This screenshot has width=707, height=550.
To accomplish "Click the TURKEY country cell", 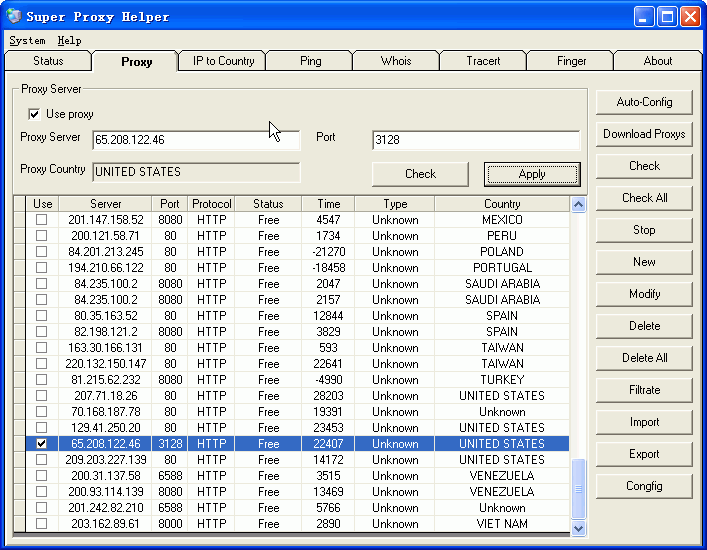I will 502,380.
